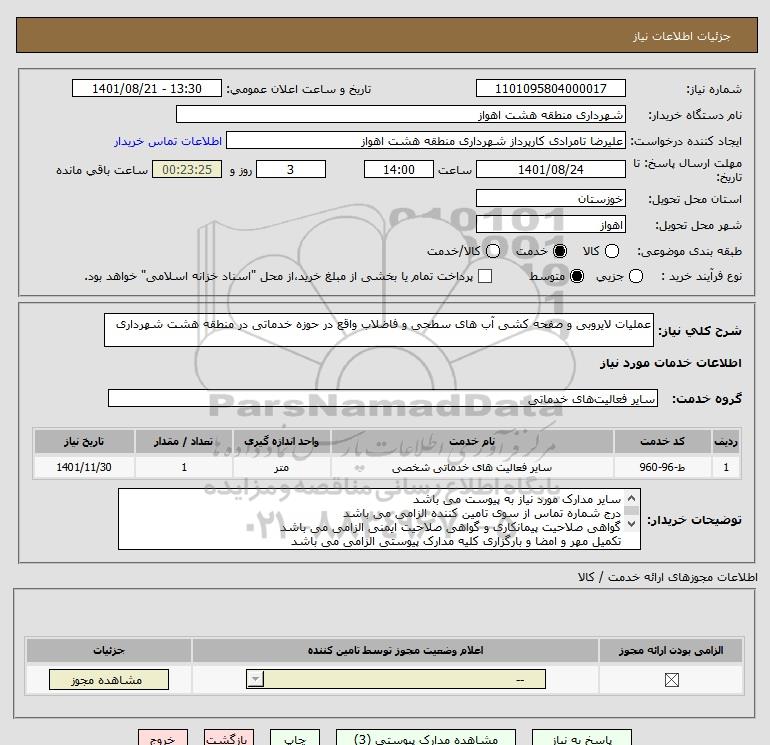Toggle the اسناد خزانه اسلامی payment checkbox

tap(485, 276)
